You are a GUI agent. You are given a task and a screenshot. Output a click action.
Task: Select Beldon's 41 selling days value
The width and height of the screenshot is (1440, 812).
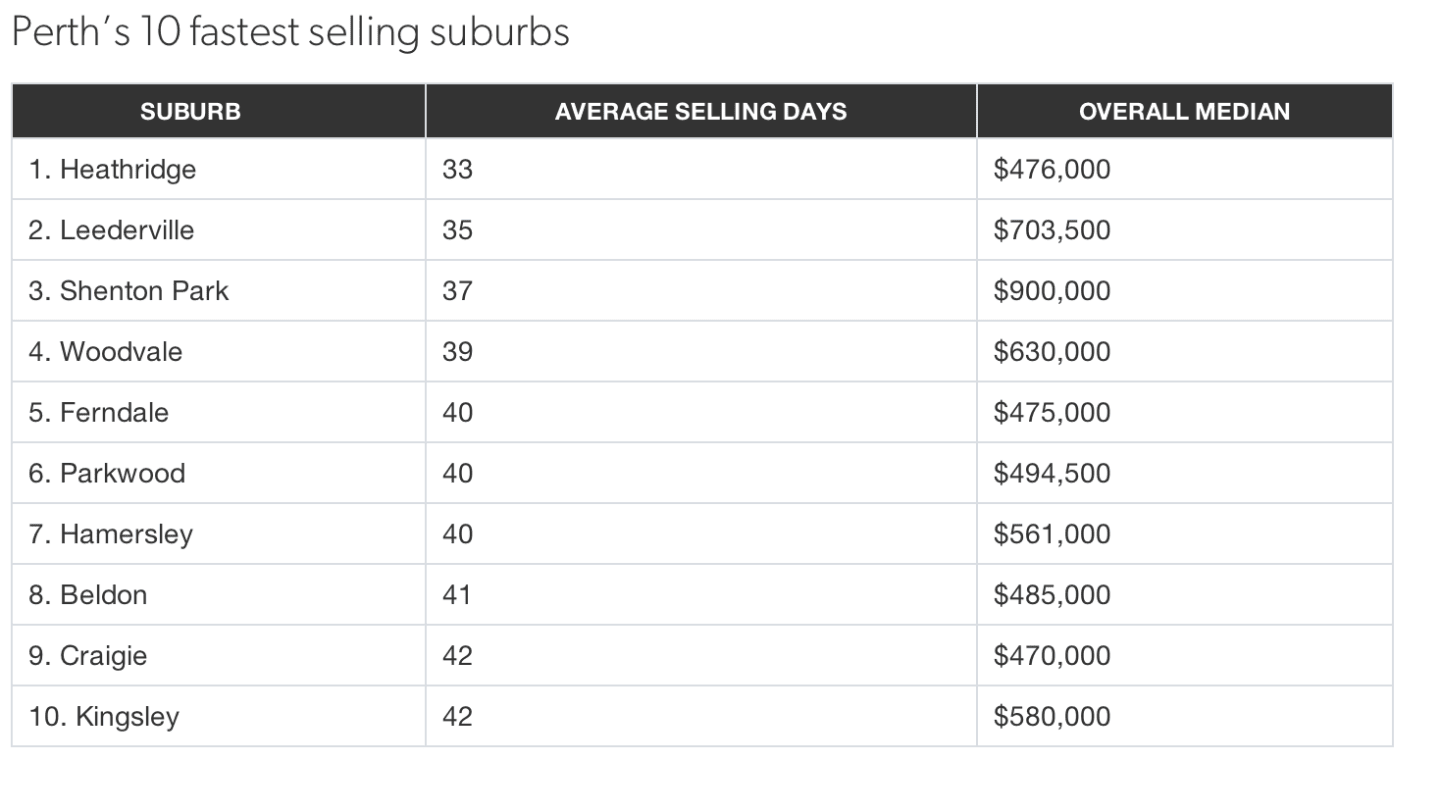coord(457,595)
